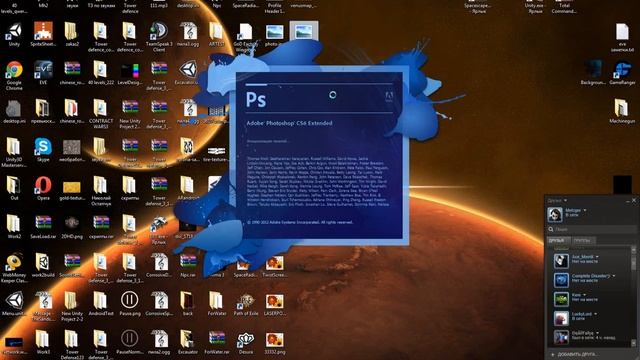This screenshot has height=360, width=640.
Task: Open the Друзья menu in Steam friends window
Action: click(557, 200)
